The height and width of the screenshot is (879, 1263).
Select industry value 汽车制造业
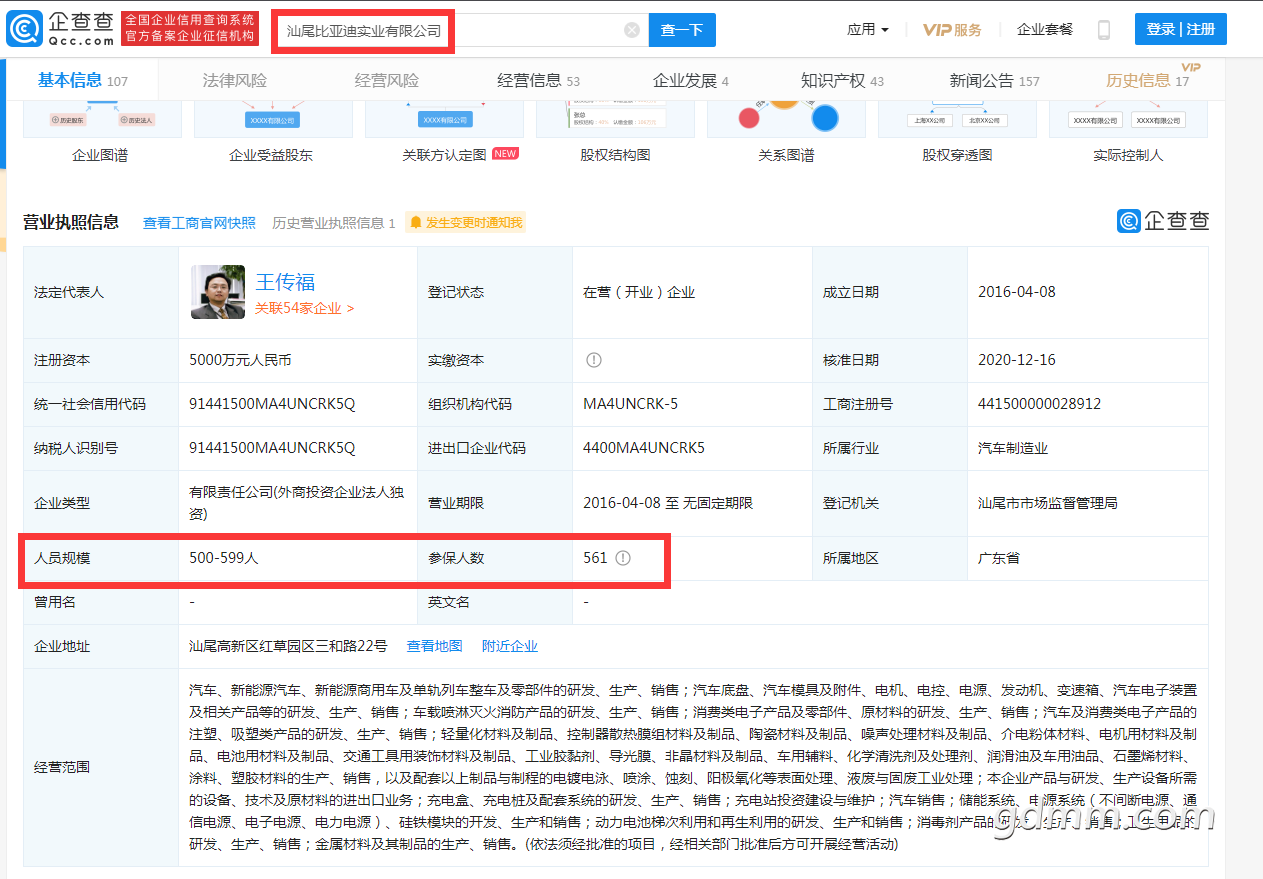1013,448
